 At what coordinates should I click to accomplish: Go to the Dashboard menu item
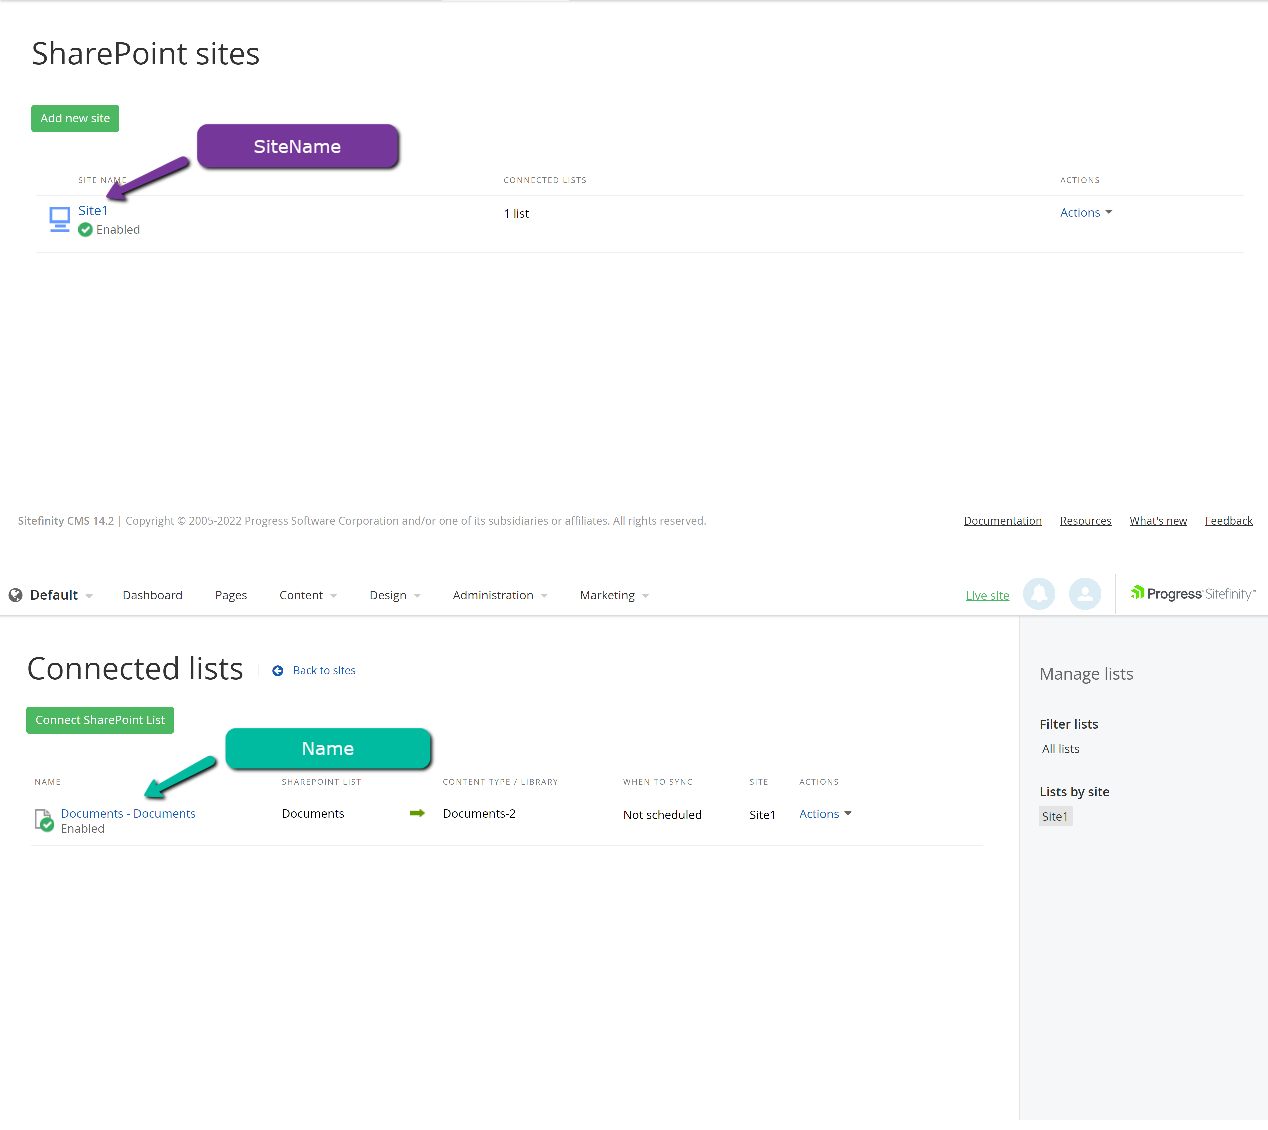[153, 595]
